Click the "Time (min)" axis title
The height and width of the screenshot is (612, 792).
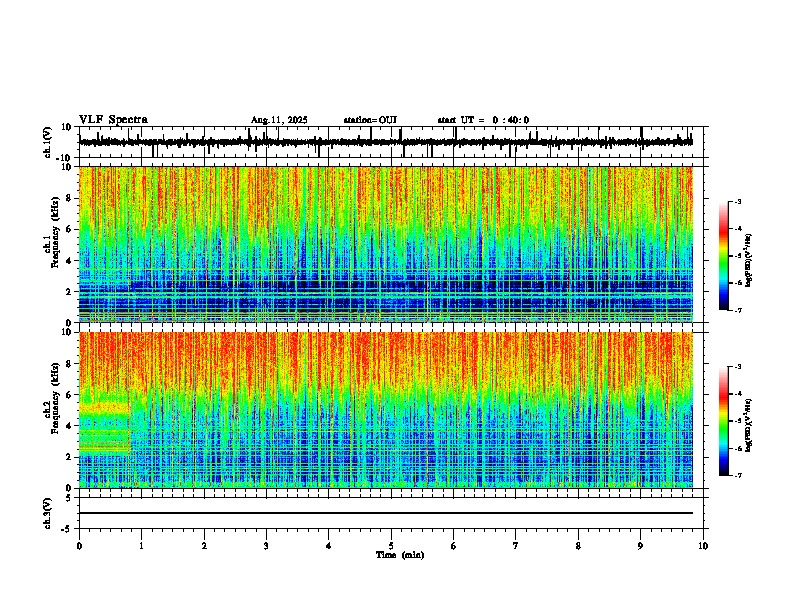coord(400,555)
